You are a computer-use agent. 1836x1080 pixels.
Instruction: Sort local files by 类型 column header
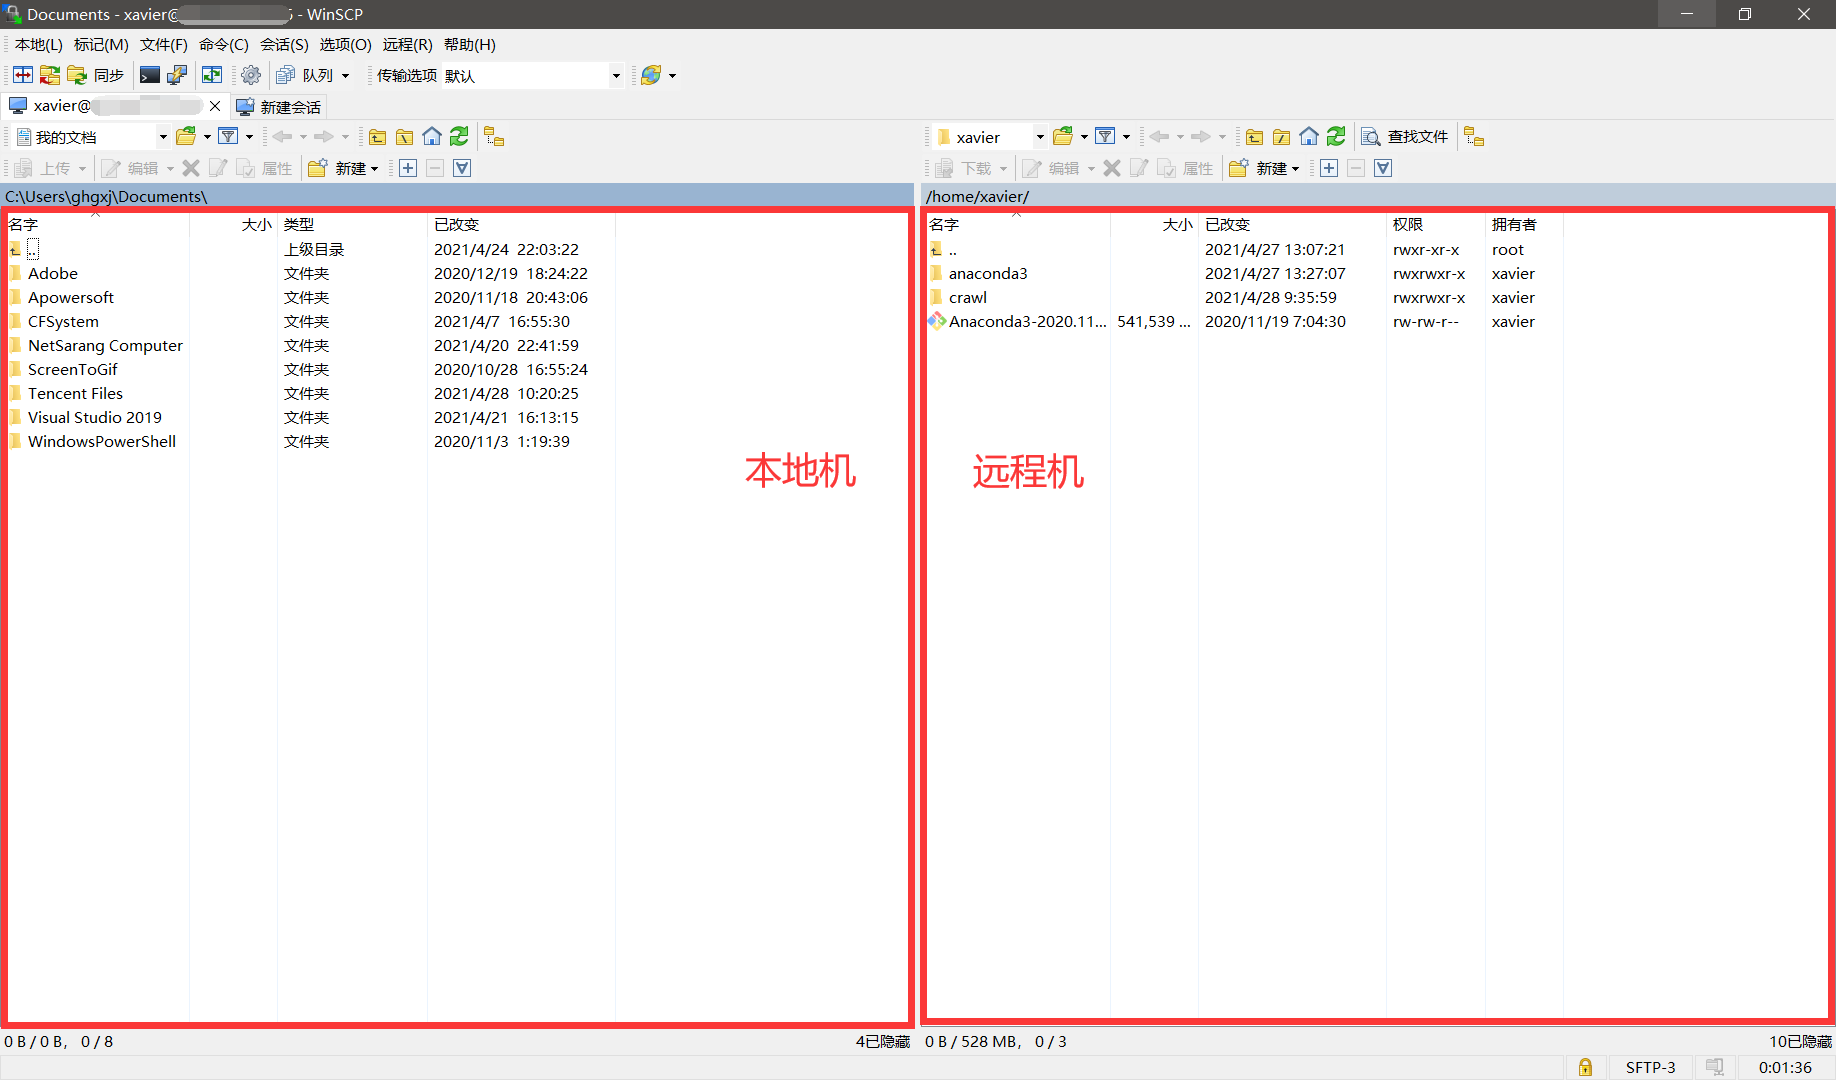[x=352, y=225]
